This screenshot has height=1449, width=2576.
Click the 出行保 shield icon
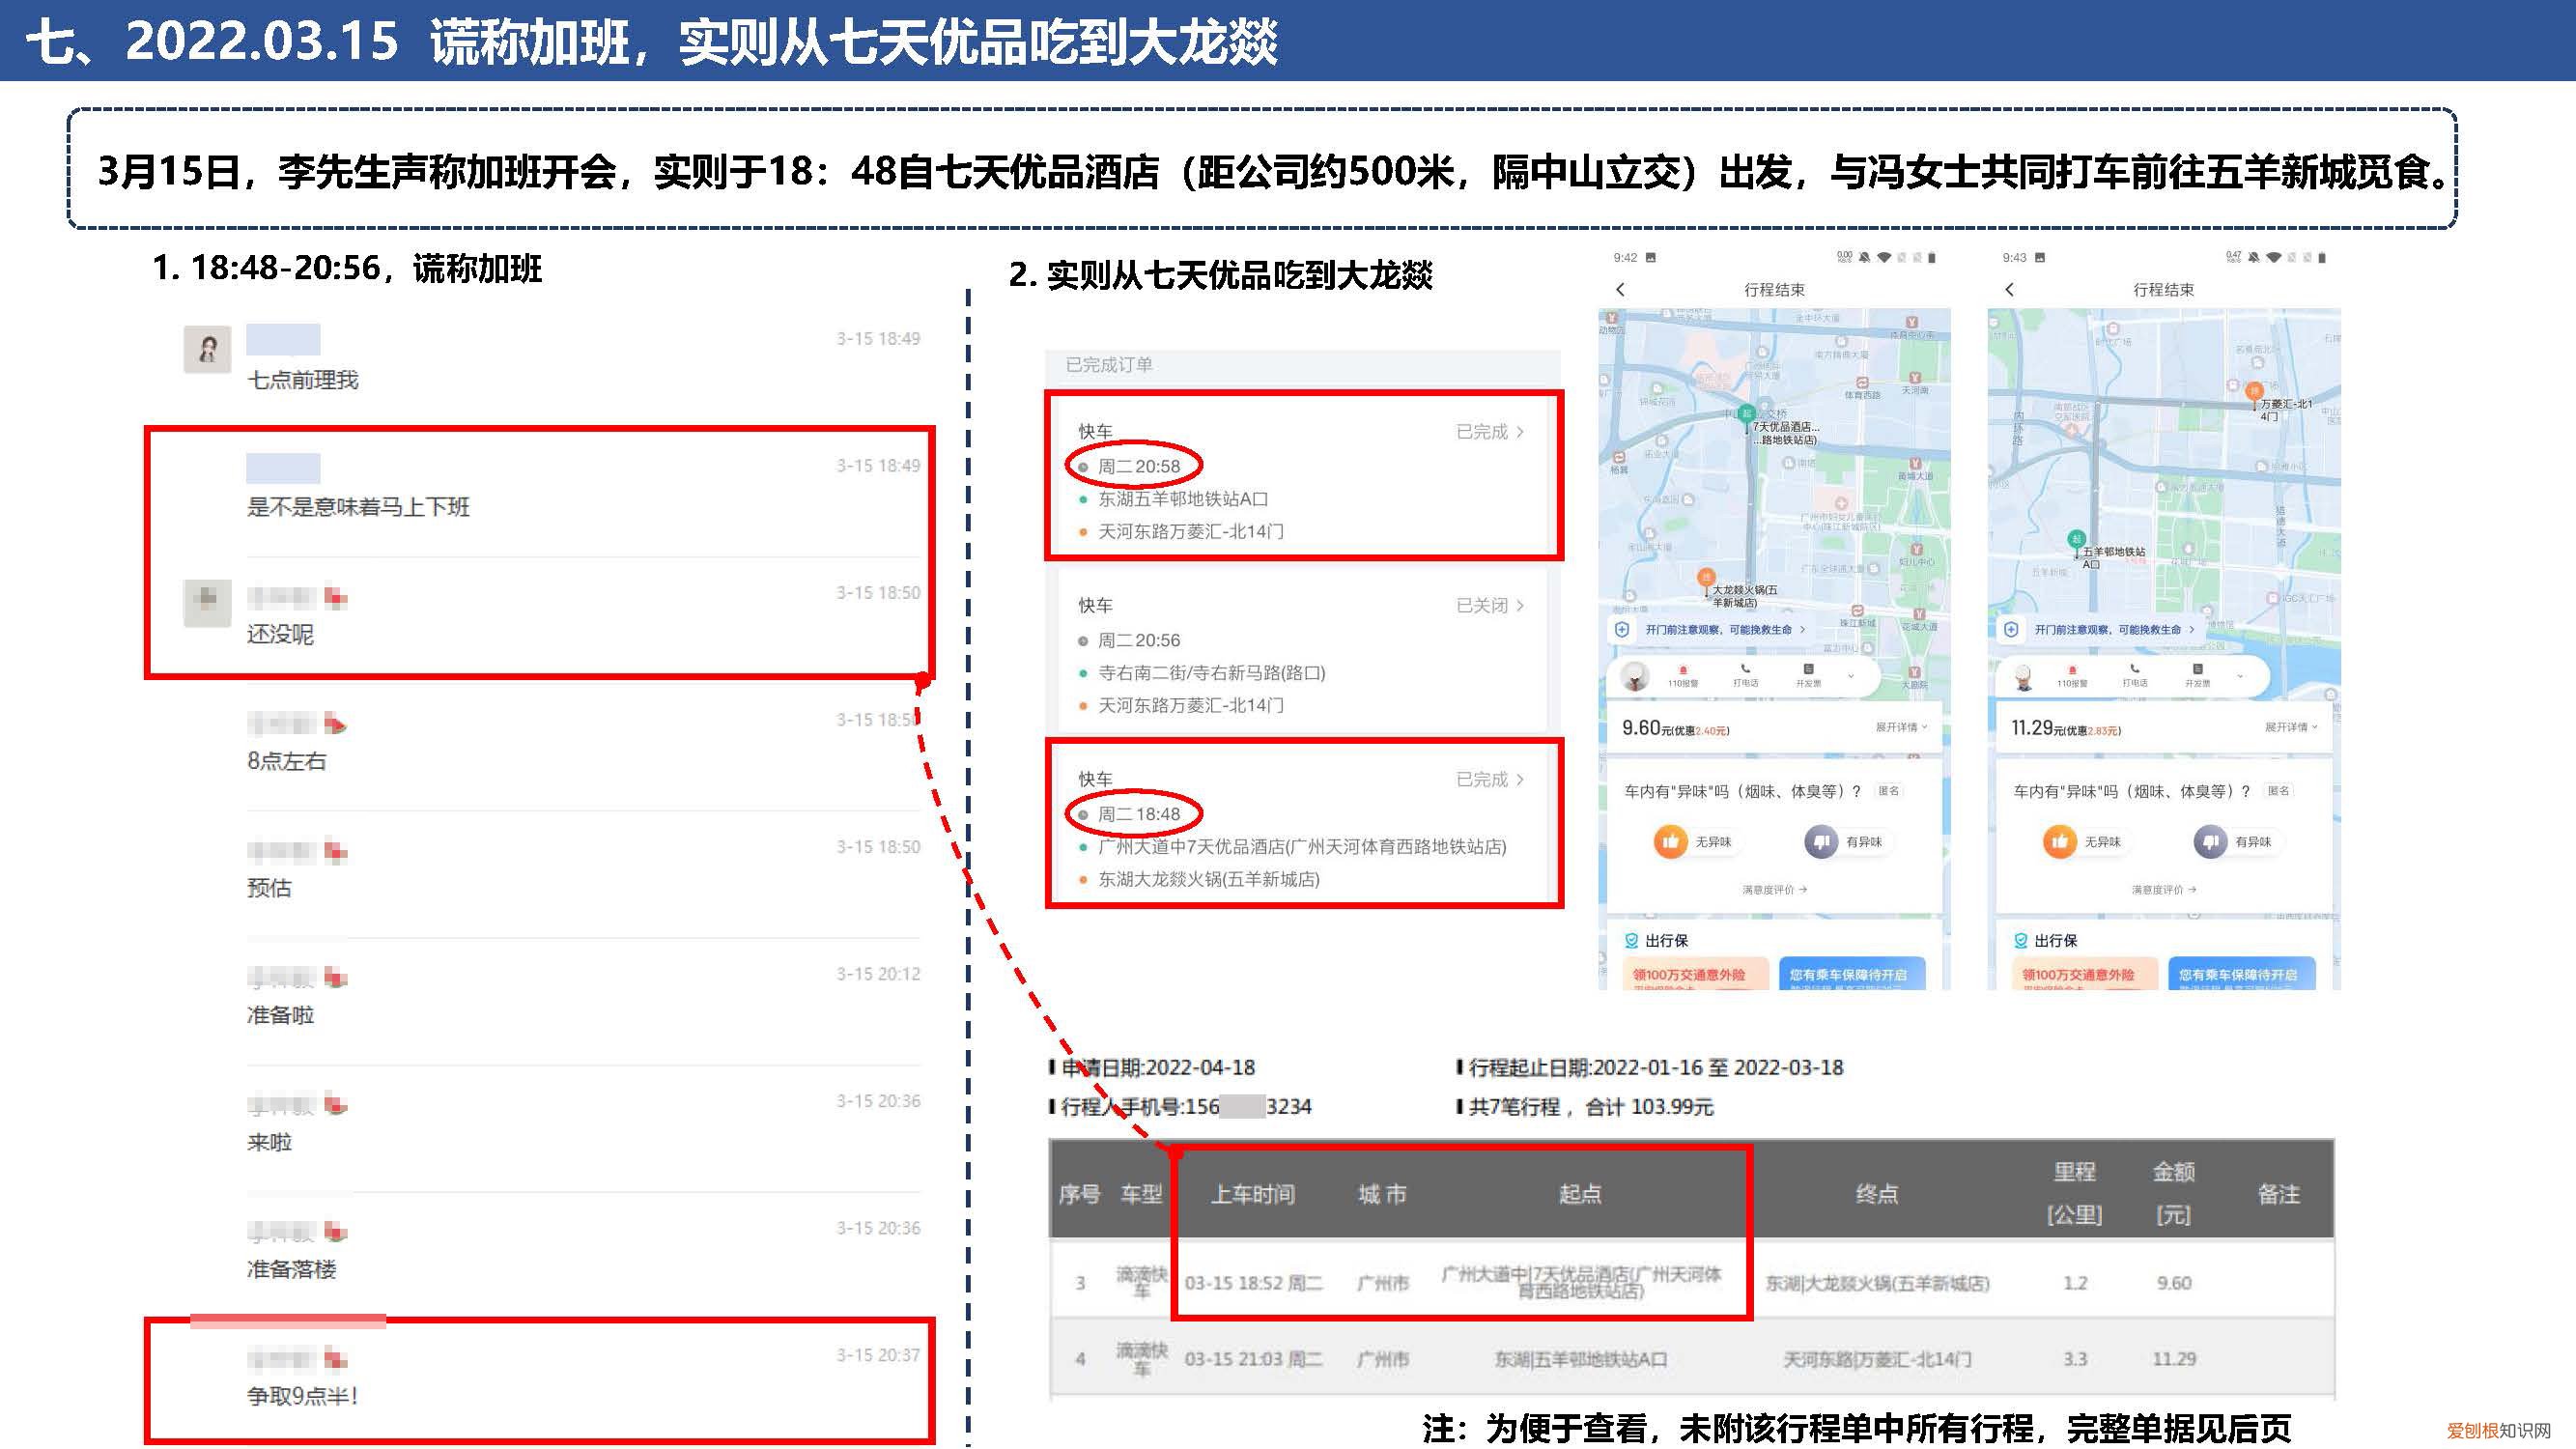pos(1633,940)
